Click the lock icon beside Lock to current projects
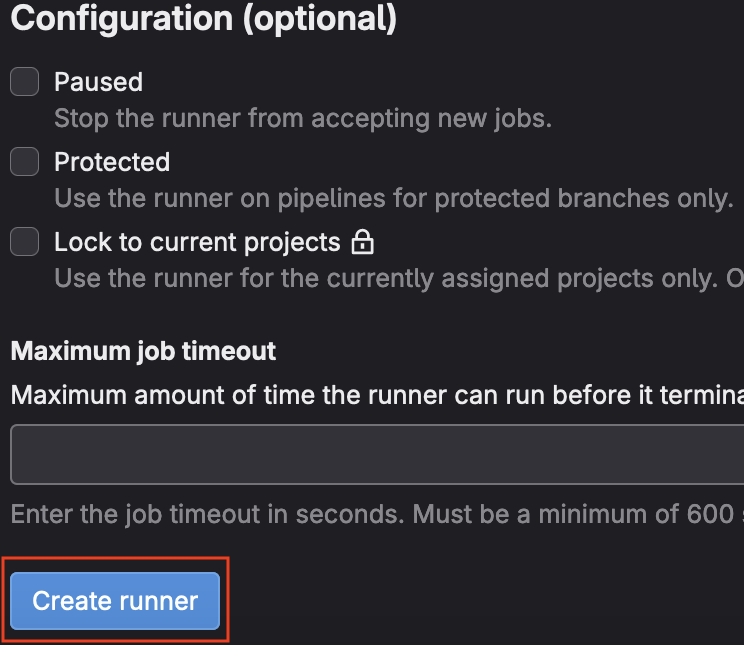Screen dimensions: 744x645 (x=363, y=242)
